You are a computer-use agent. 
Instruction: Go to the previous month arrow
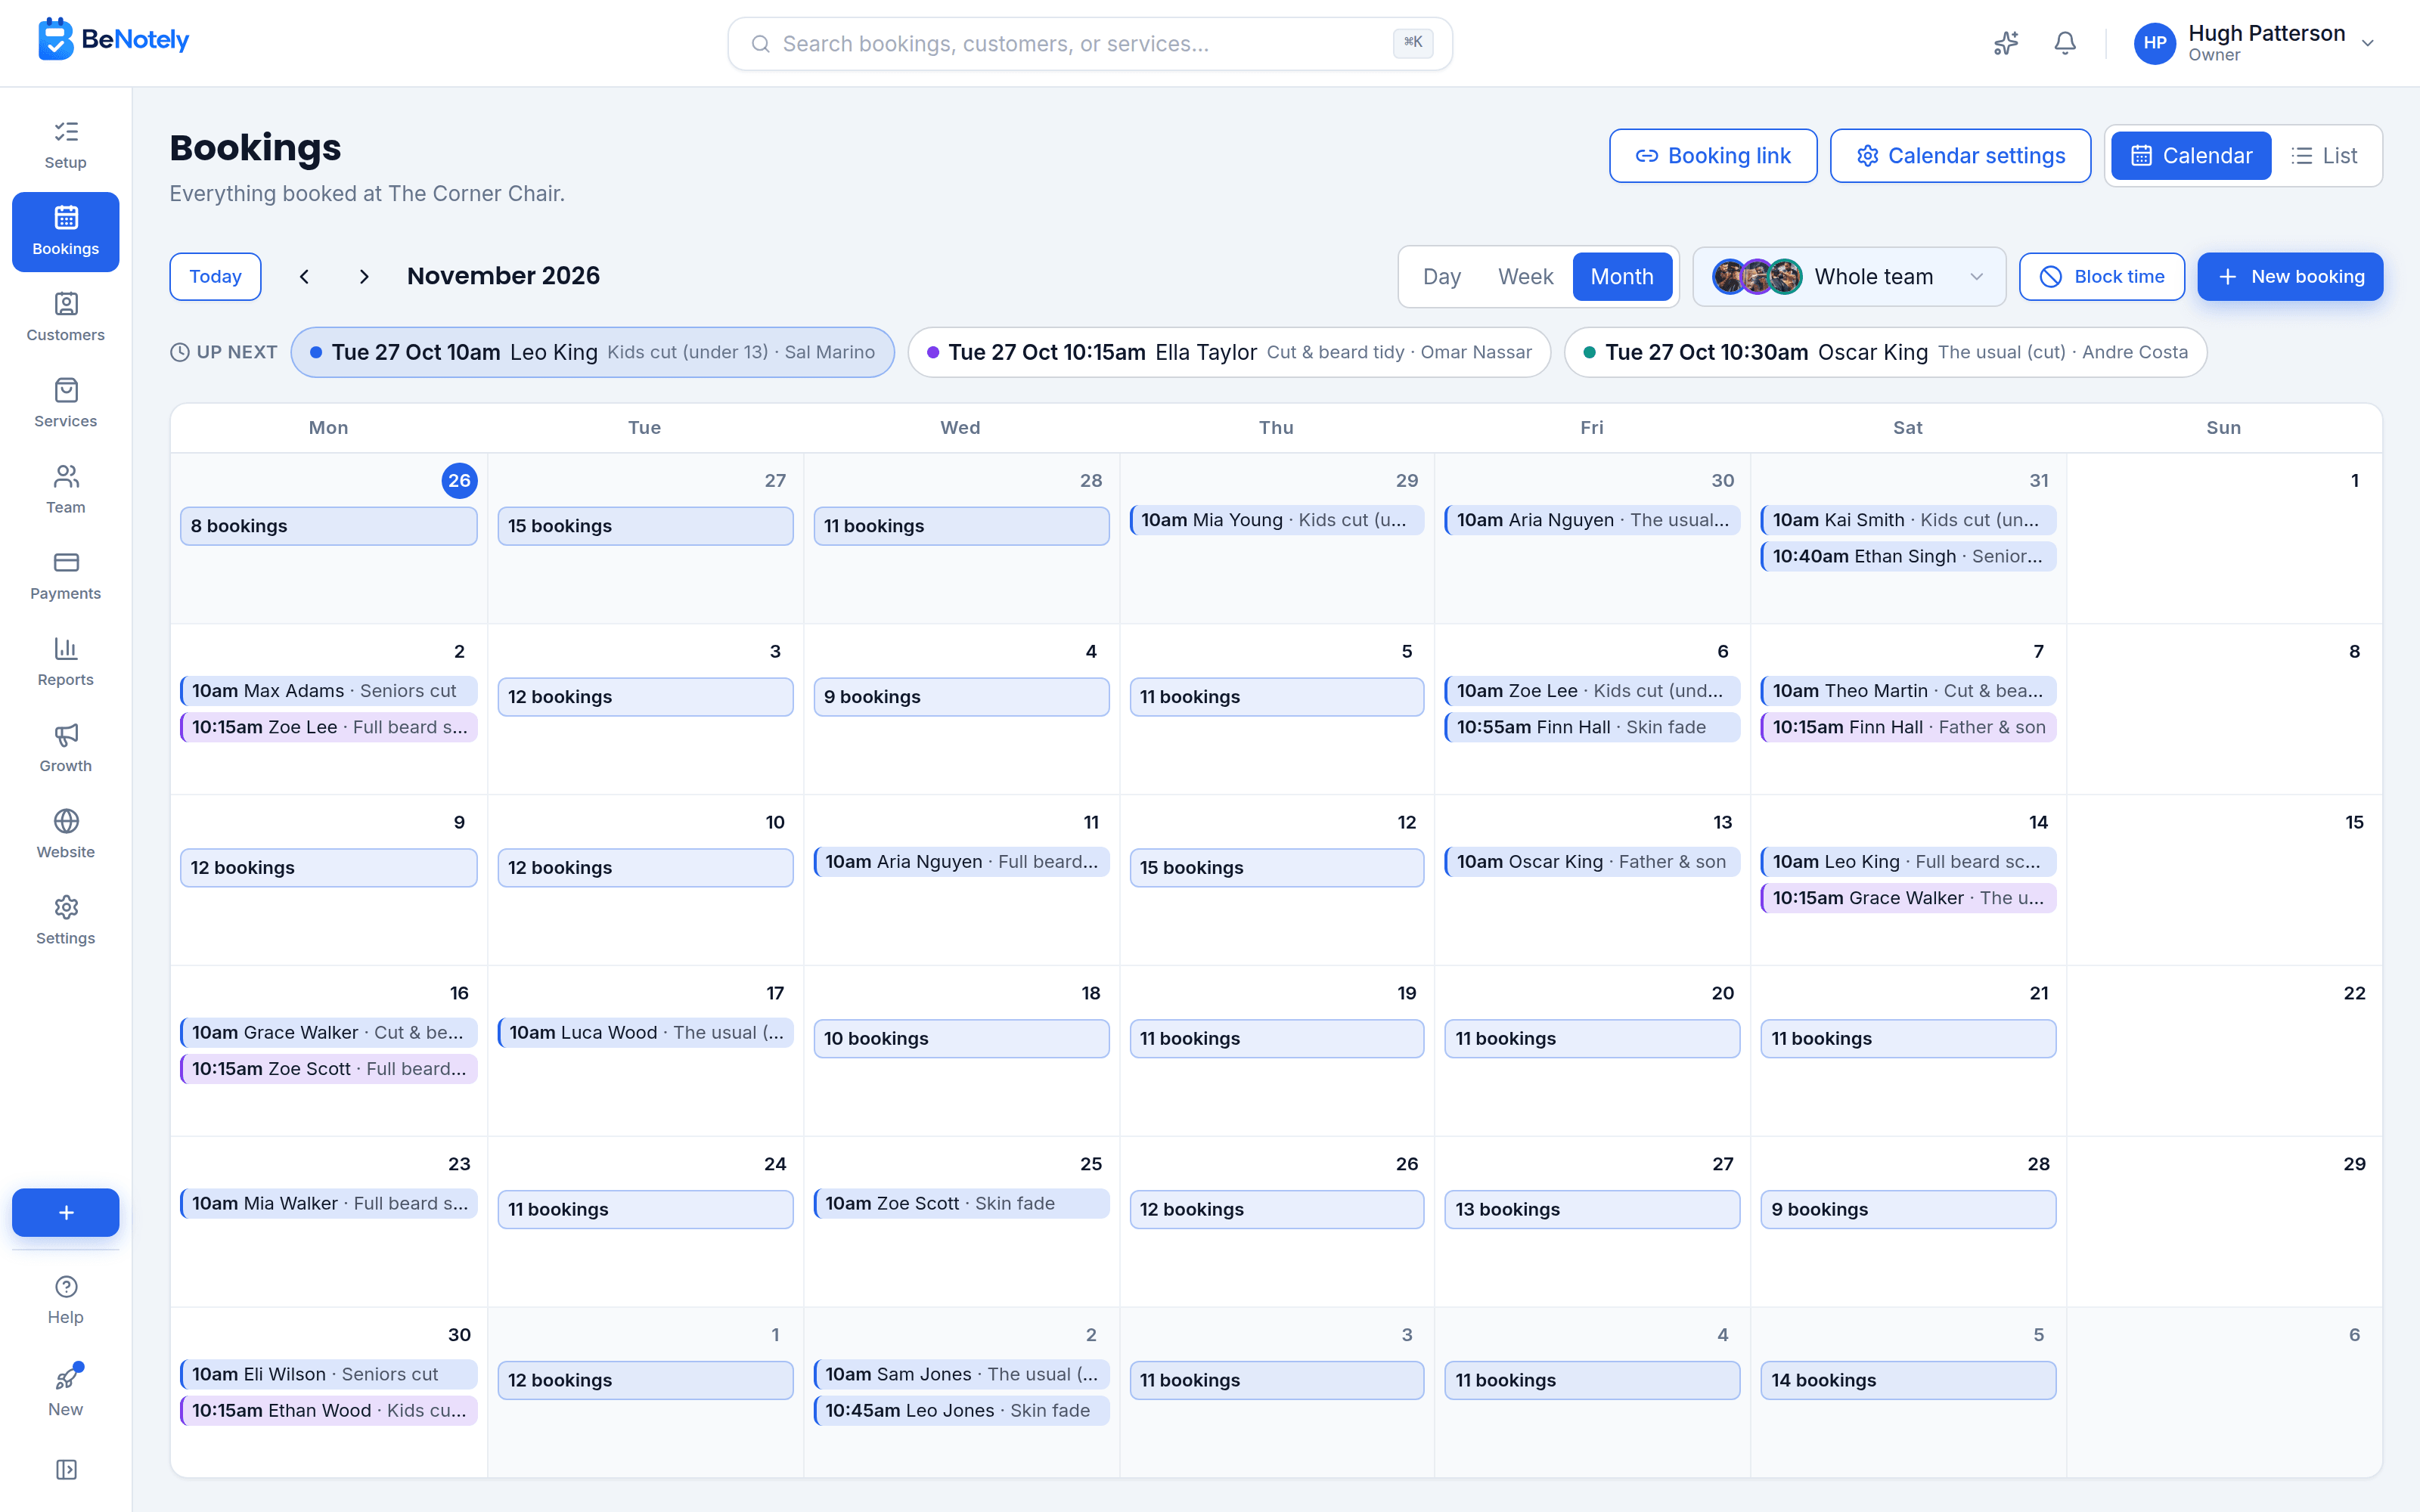304,276
